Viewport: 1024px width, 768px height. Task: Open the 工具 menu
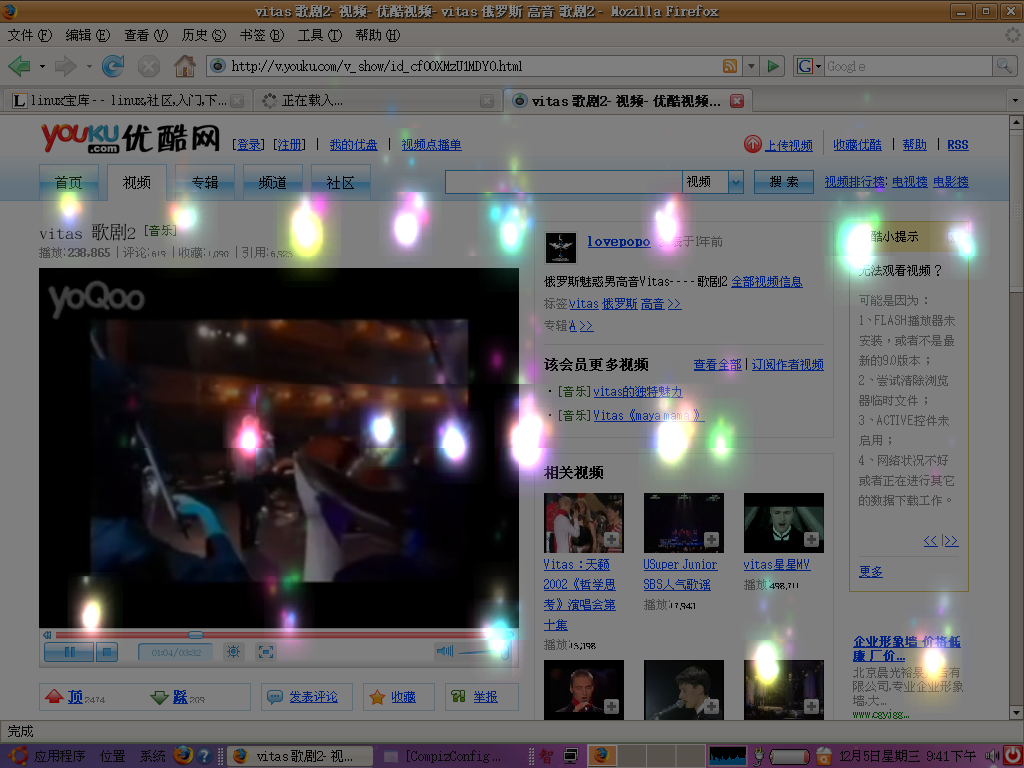(x=320, y=35)
